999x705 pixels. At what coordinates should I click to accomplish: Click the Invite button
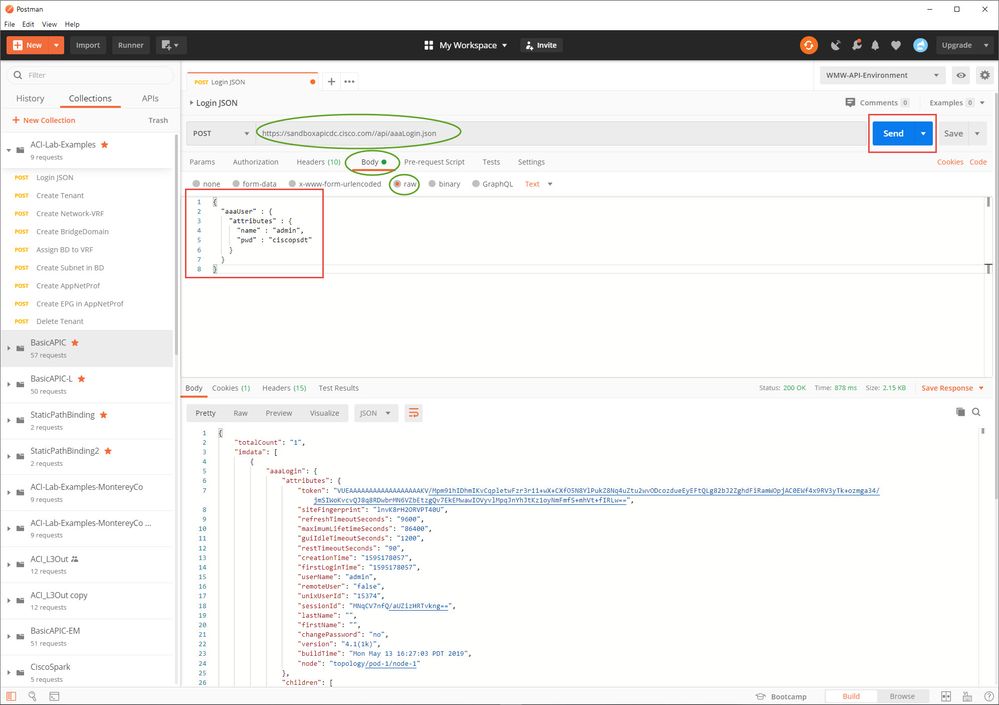pyautogui.click(x=541, y=45)
